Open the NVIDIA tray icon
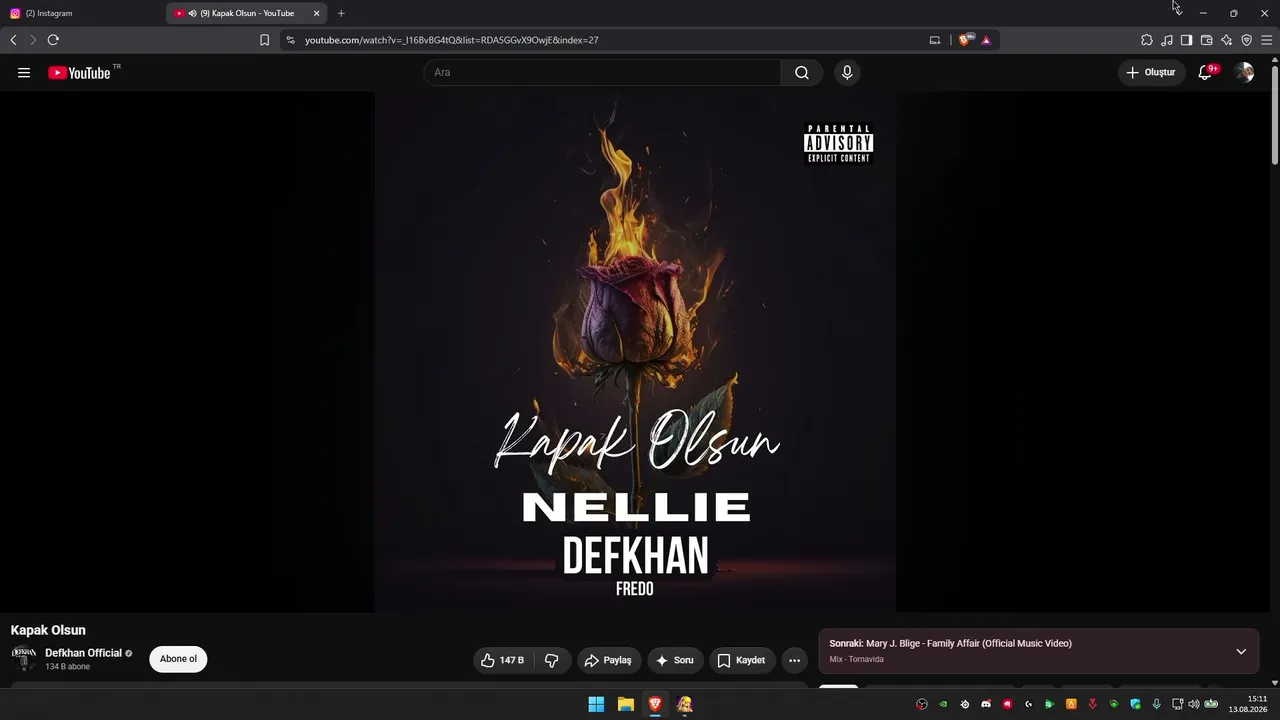Screen dimensions: 1280x720 point(943,704)
